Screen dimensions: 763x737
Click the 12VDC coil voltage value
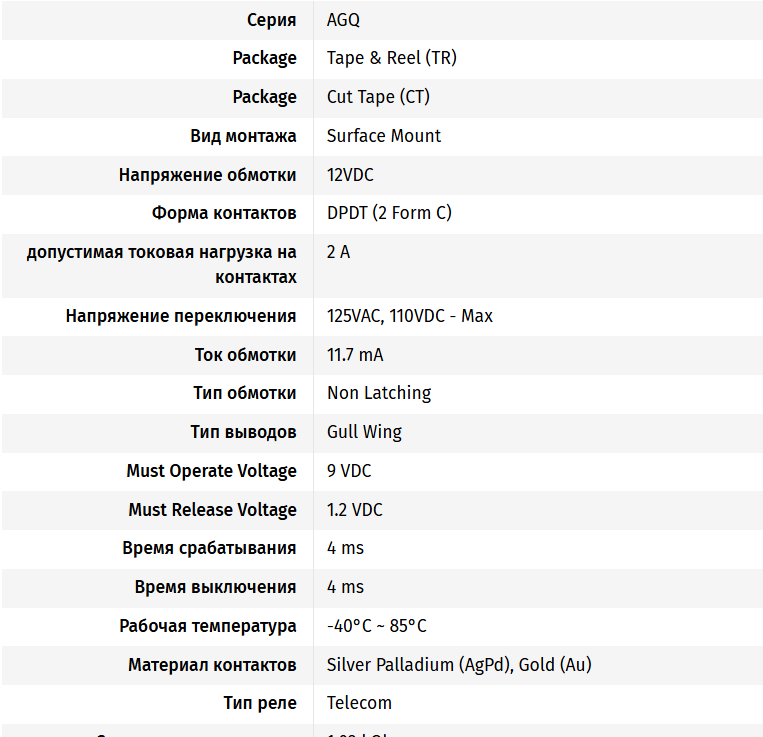tap(350, 175)
